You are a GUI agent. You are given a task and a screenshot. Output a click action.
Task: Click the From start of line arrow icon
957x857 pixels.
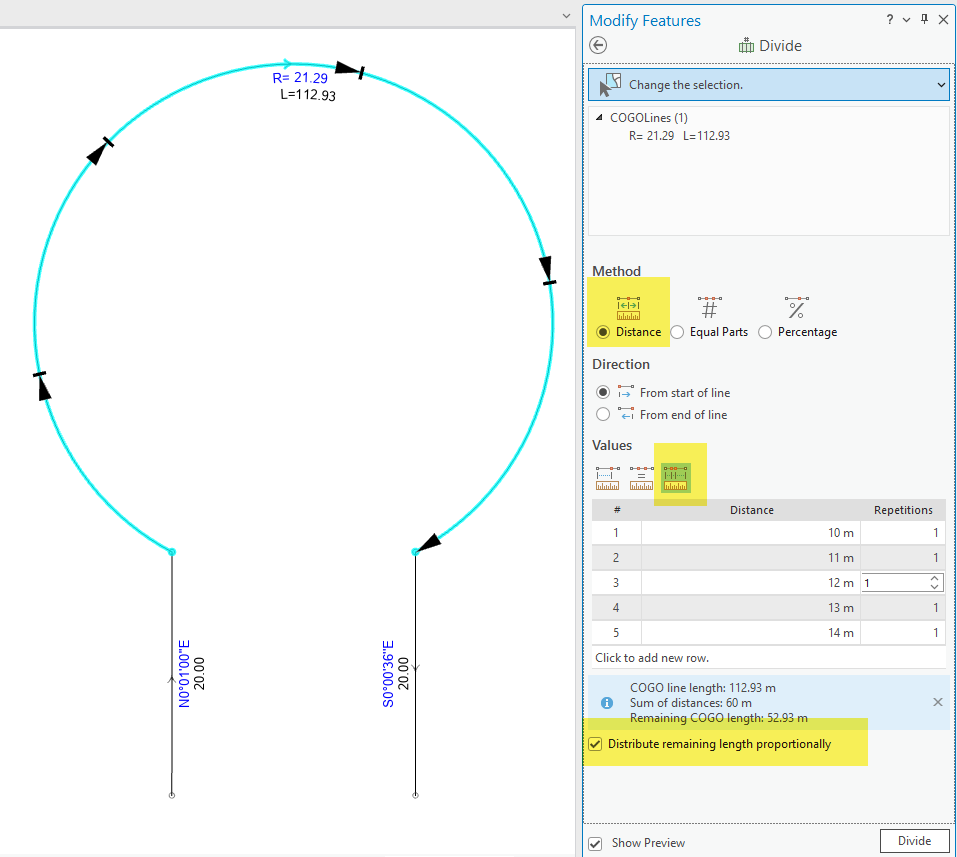click(x=626, y=392)
